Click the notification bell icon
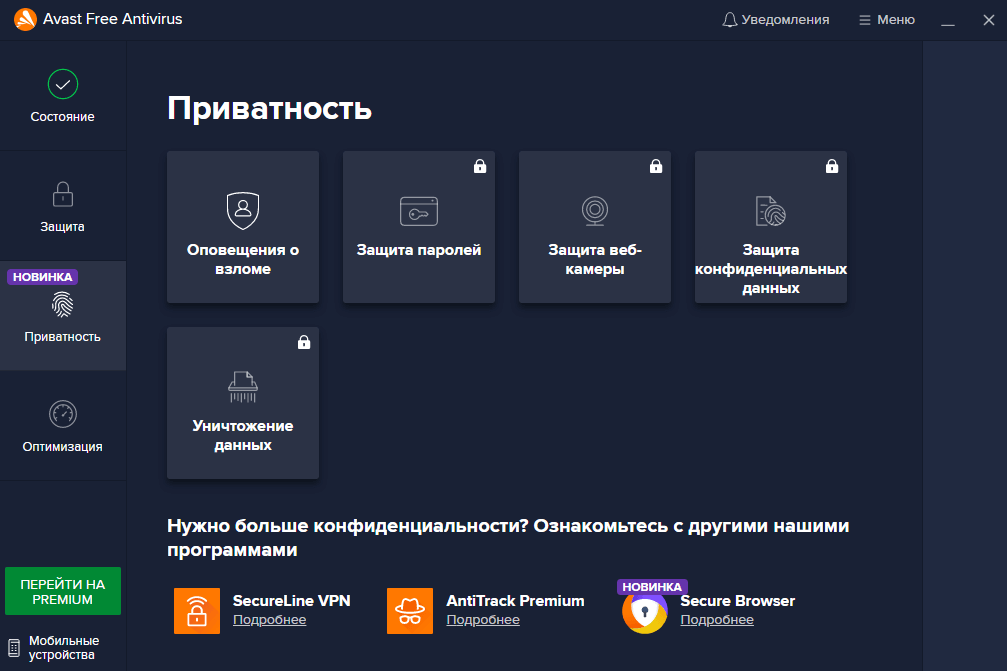This screenshot has width=1007, height=671. coord(730,20)
